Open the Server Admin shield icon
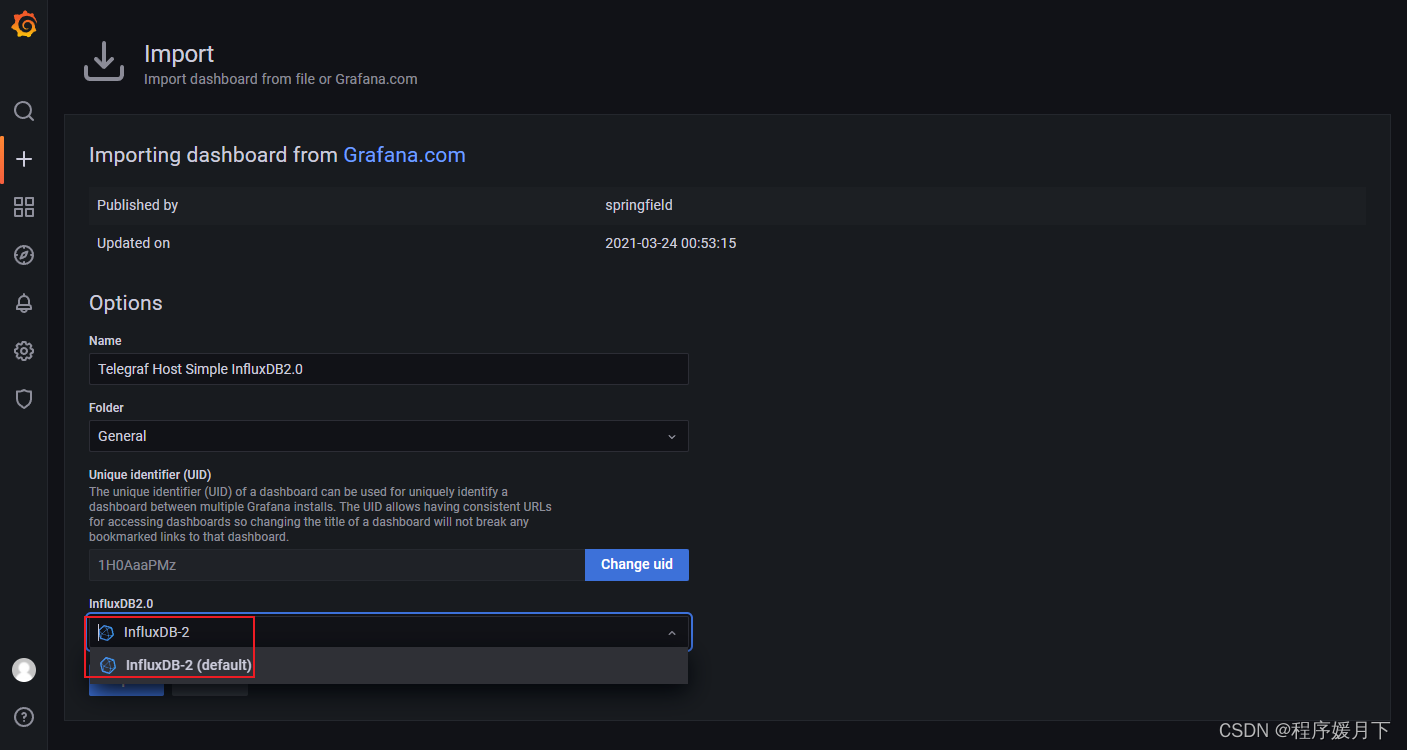This screenshot has height=750, width=1407. click(24, 399)
